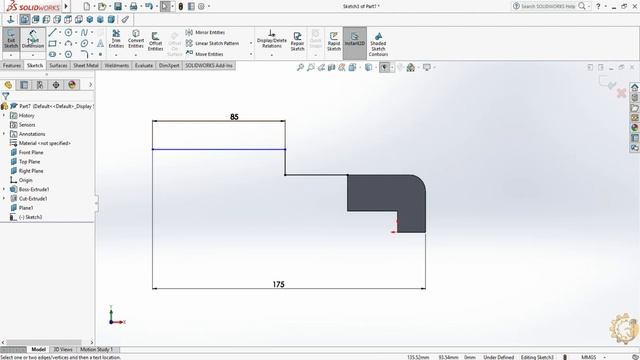Click the 175 dimension value
This screenshot has width=640, height=360.
point(278,284)
